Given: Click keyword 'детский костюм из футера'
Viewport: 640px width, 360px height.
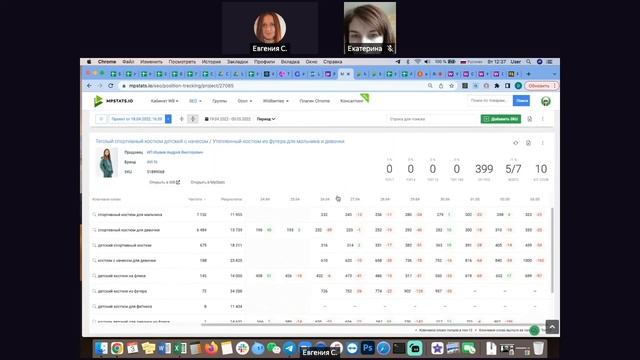Looking at the screenshot, I should pyautogui.click(x=122, y=291).
